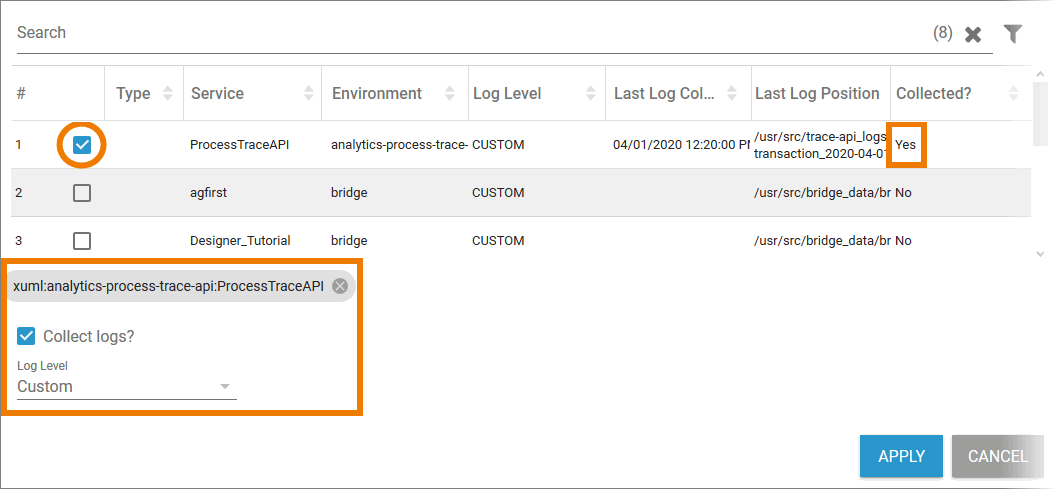Select the agfirst service row
This screenshot has height=489, width=1057.
click(x=210, y=193)
